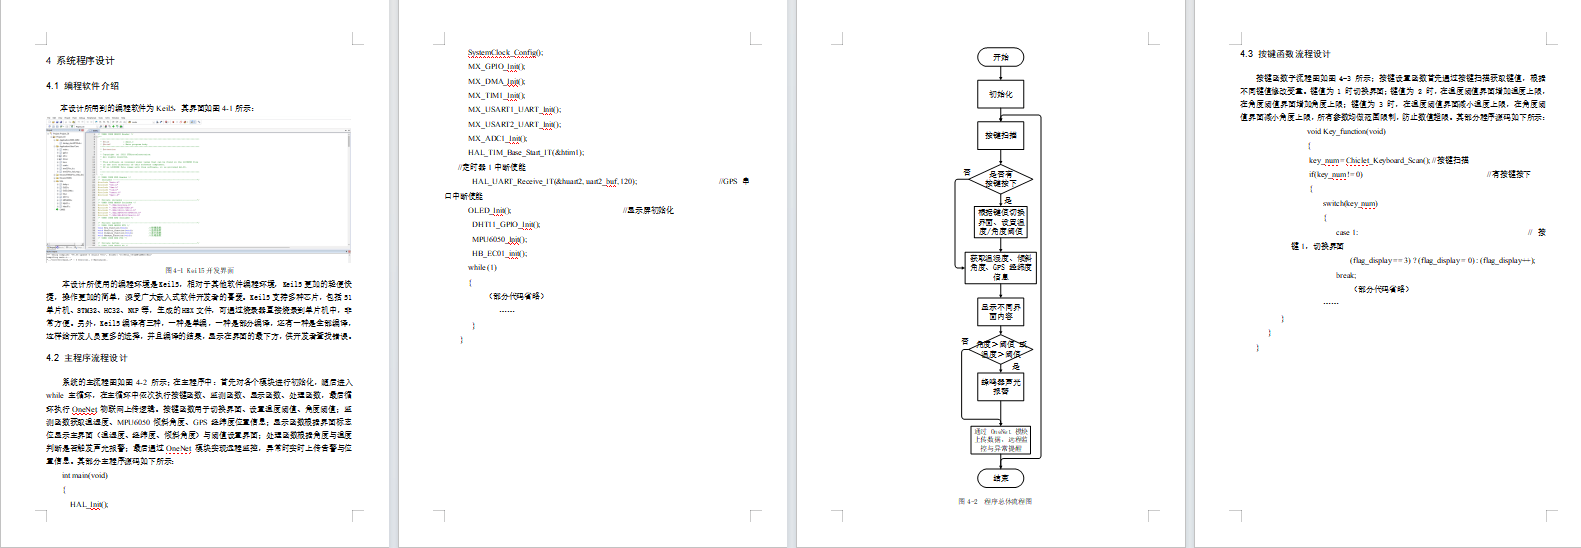This screenshot has height=548, width=1581.
Task: Click the code line 'break;'
Action: (1346, 276)
